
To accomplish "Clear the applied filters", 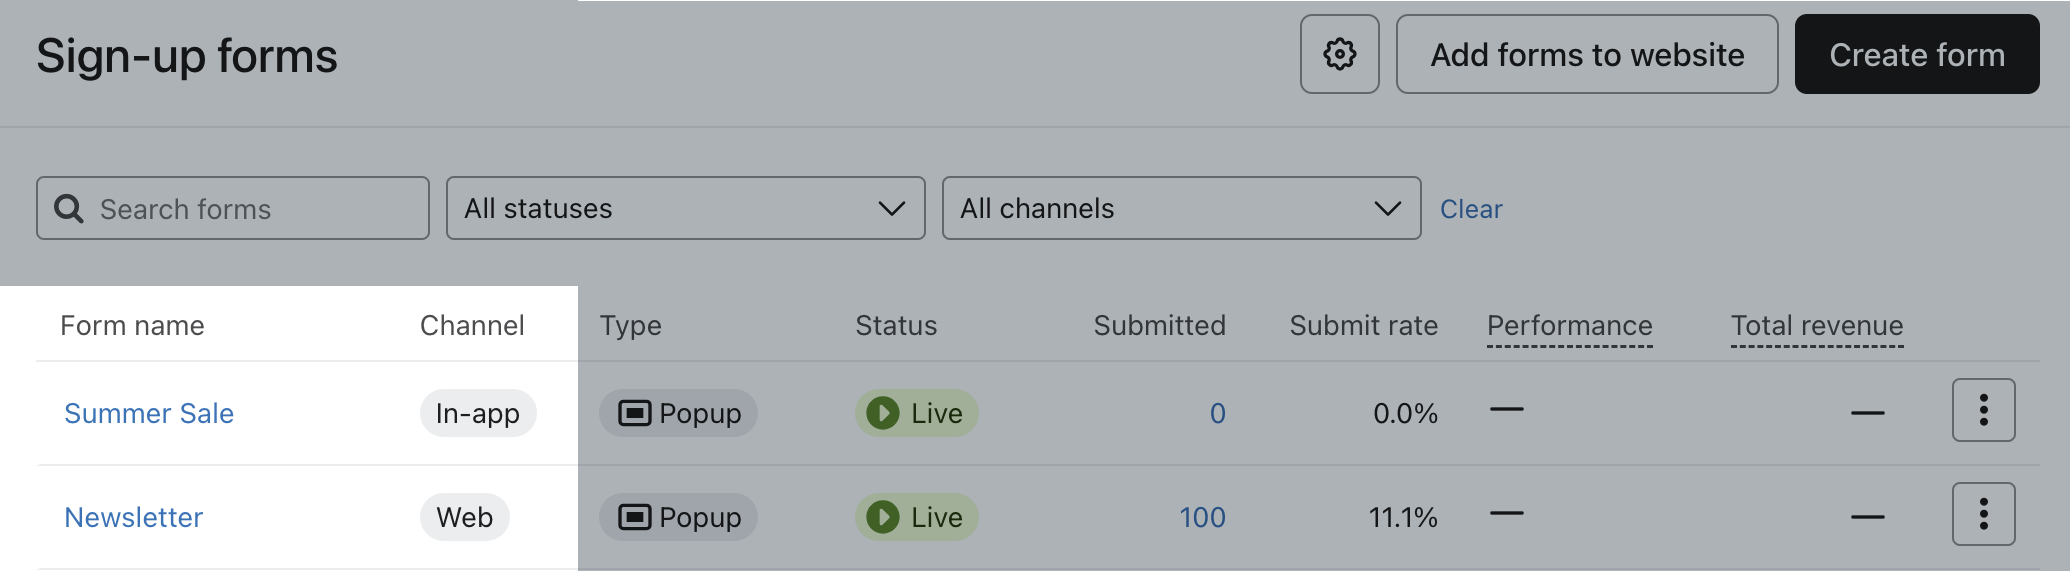I will pyautogui.click(x=1470, y=209).
